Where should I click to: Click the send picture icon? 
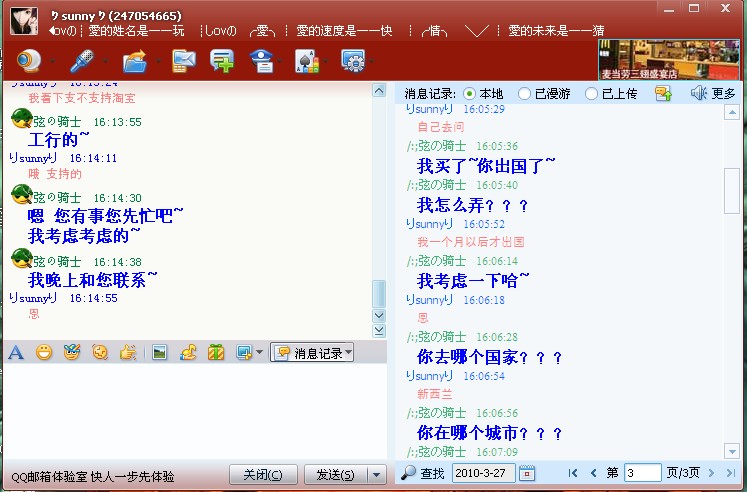(x=158, y=352)
